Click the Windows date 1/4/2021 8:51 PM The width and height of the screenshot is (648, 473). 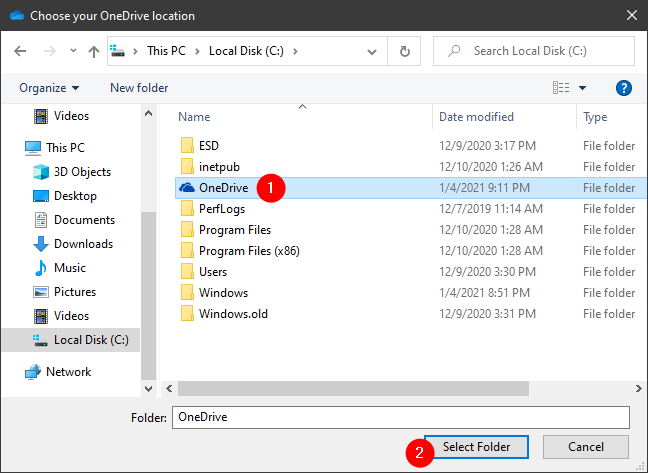484,293
